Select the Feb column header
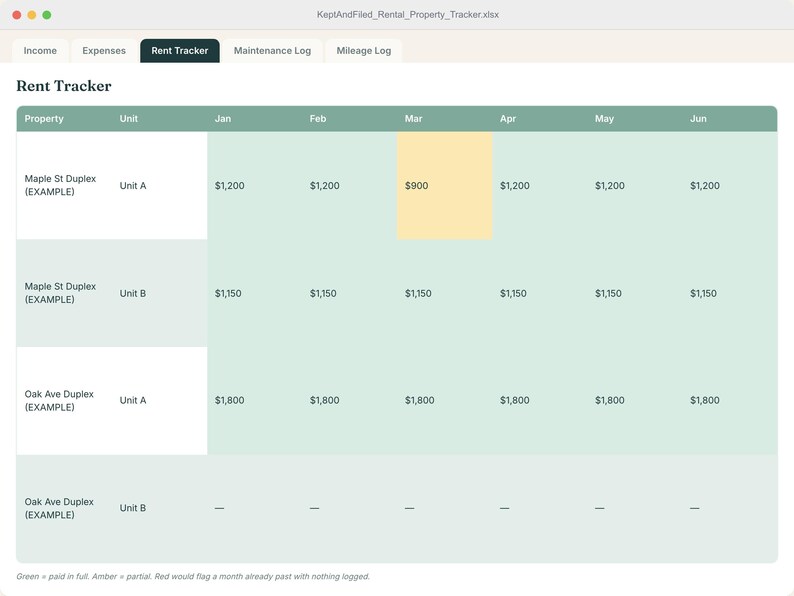The width and height of the screenshot is (794, 596). point(350,118)
